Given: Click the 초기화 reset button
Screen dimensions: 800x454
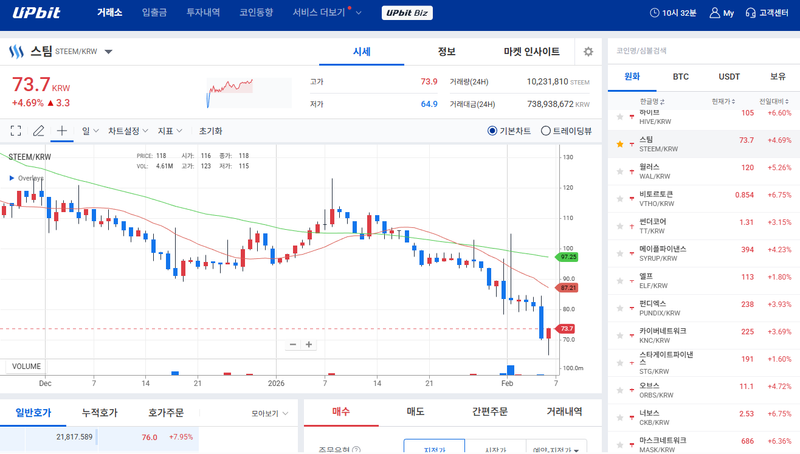Looking at the screenshot, I should pos(210,131).
